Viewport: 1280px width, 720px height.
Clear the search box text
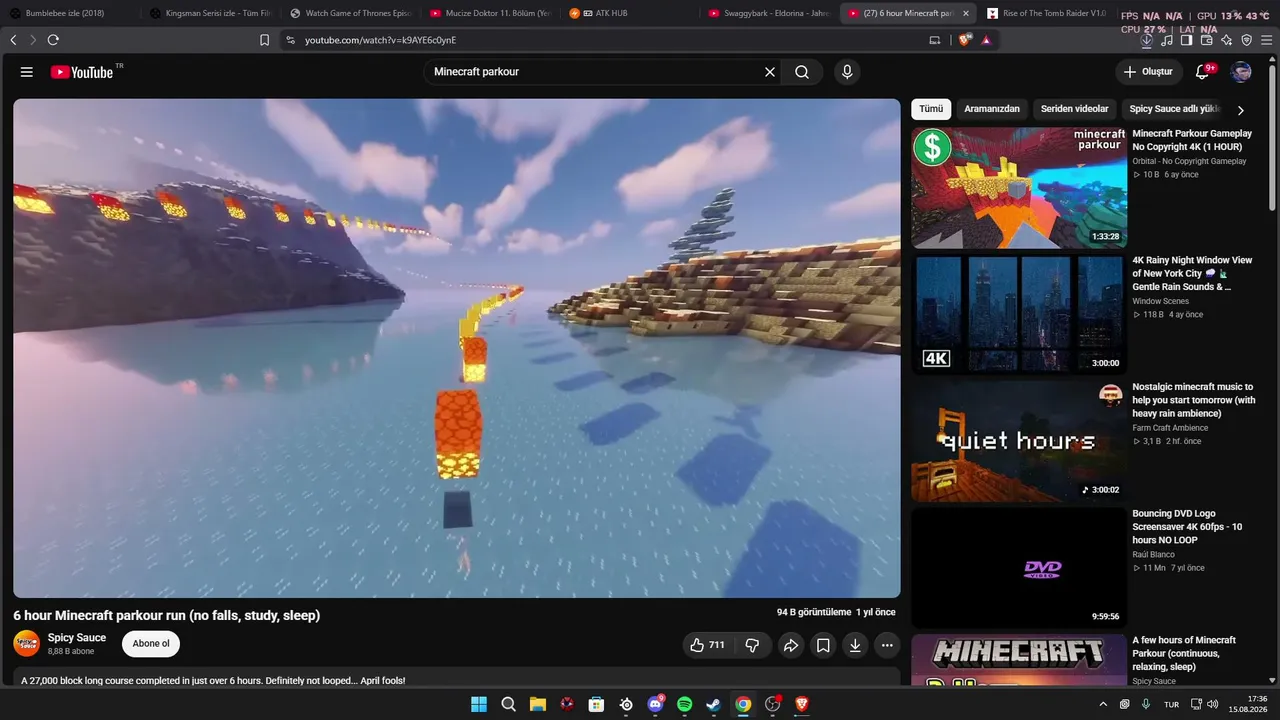tap(770, 72)
